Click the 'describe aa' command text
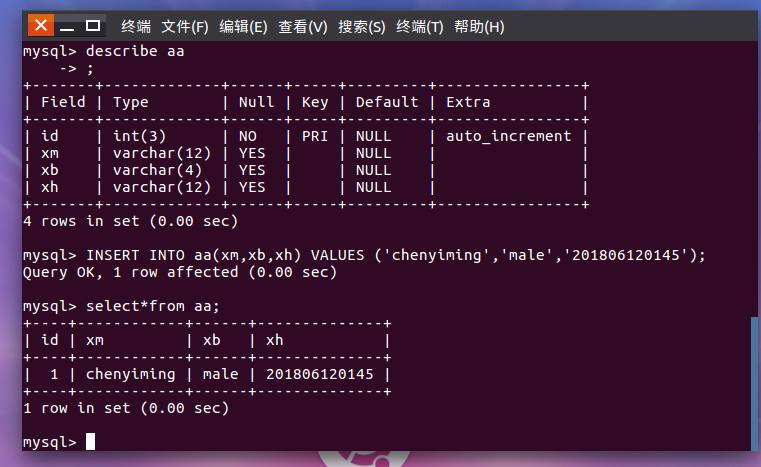The width and height of the screenshot is (761, 467). click(135, 51)
